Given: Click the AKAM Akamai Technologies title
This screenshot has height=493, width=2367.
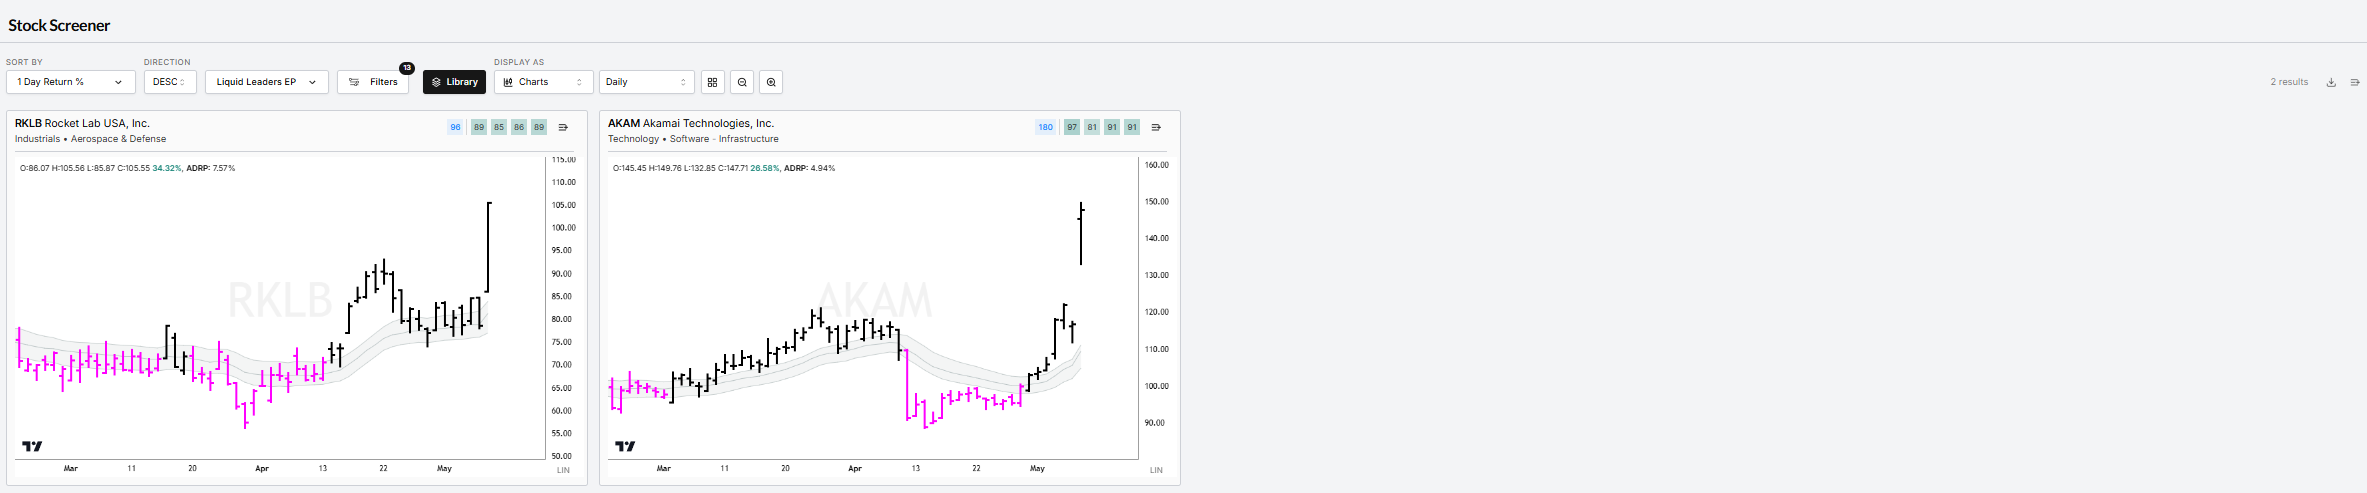Looking at the screenshot, I should [691, 123].
